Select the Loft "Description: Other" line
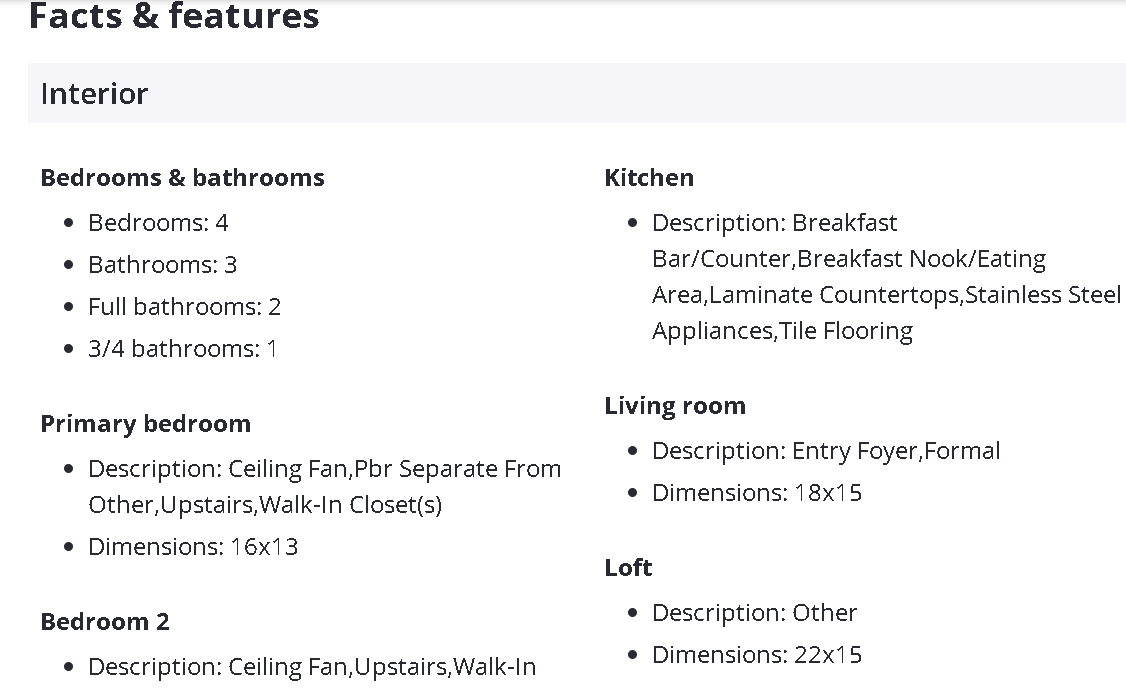This screenshot has width=1126, height=688. click(x=754, y=613)
